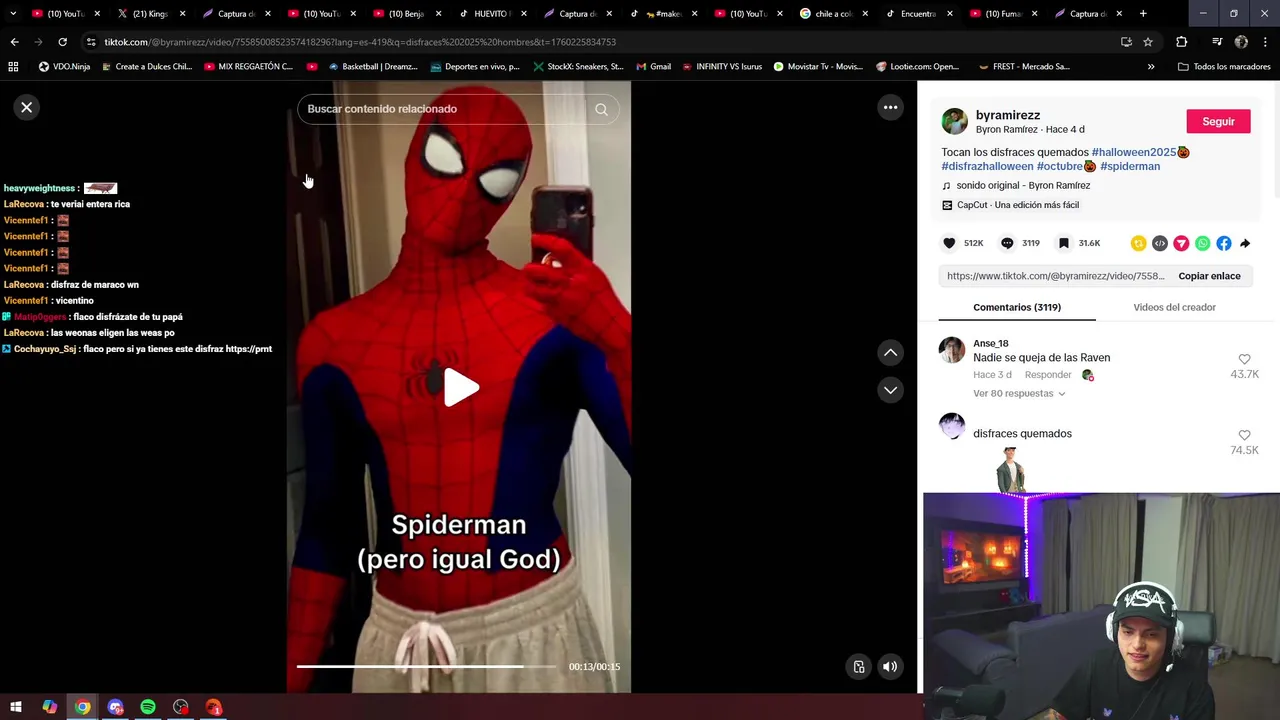
Task: Open Chrome extensions puzzle icon
Action: point(1181,42)
